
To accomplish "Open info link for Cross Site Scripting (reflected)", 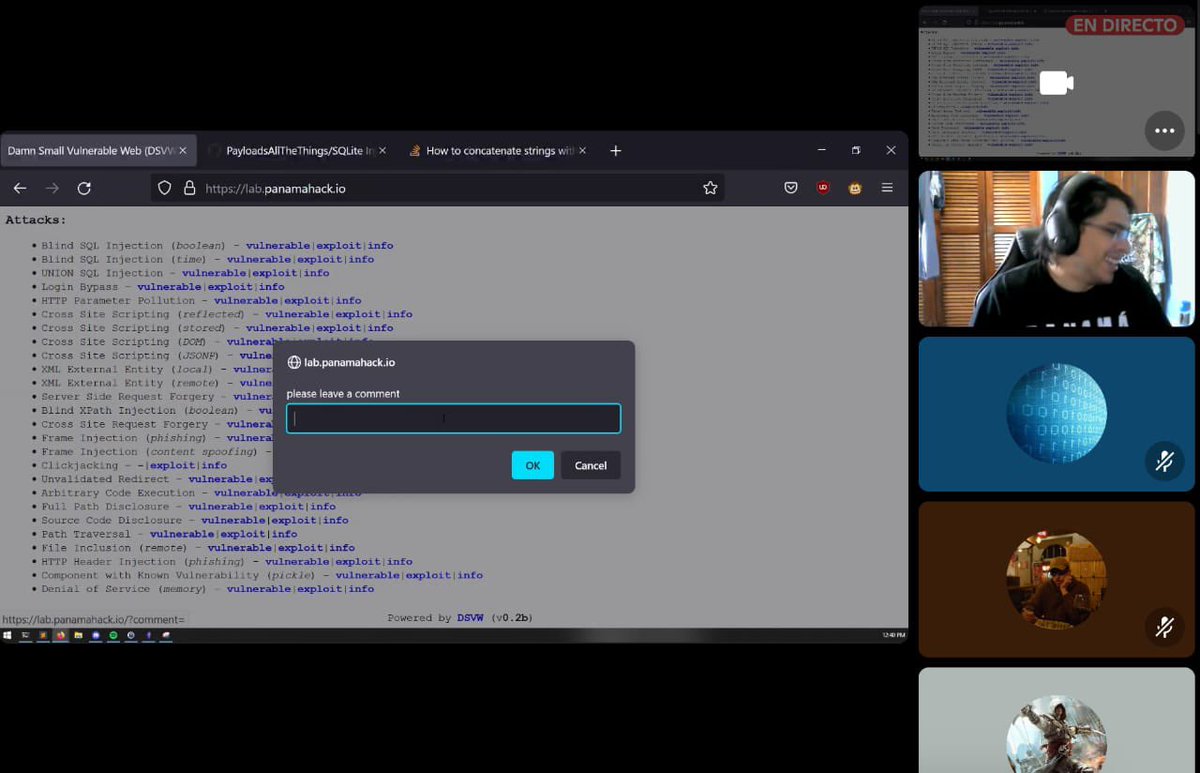I will [x=400, y=314].
